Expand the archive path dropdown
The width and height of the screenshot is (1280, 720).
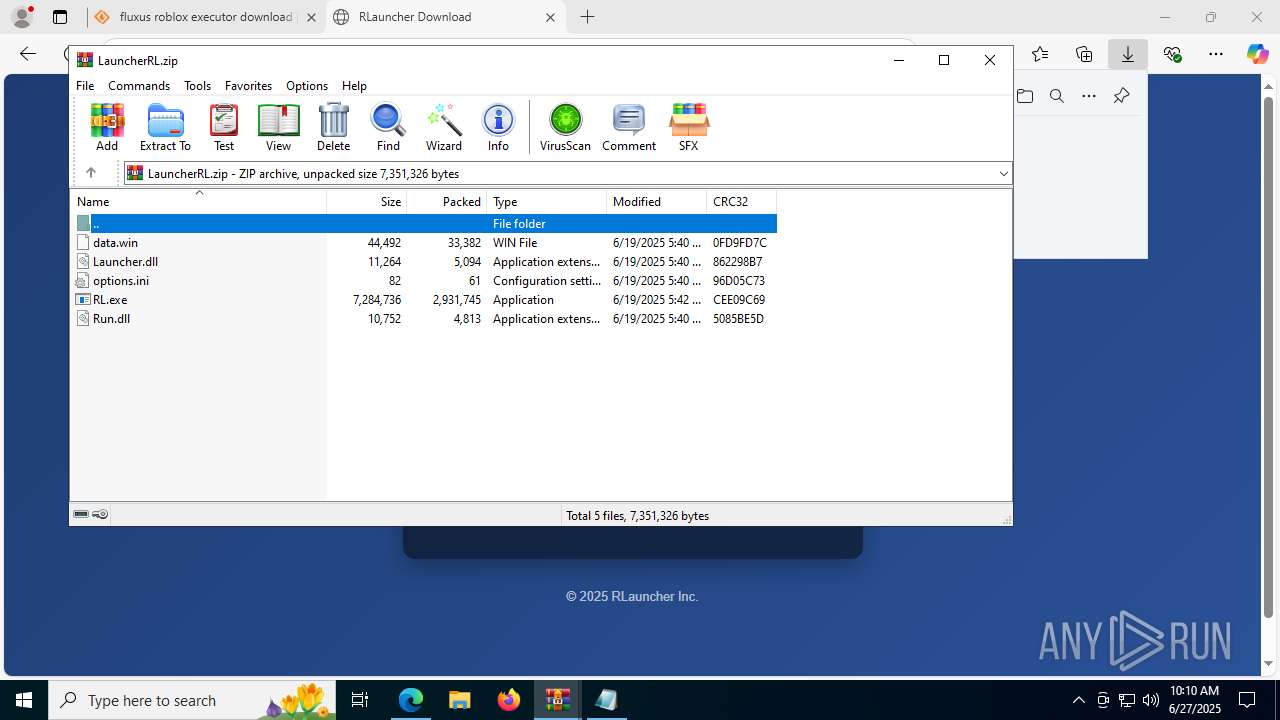(1003, 173)
